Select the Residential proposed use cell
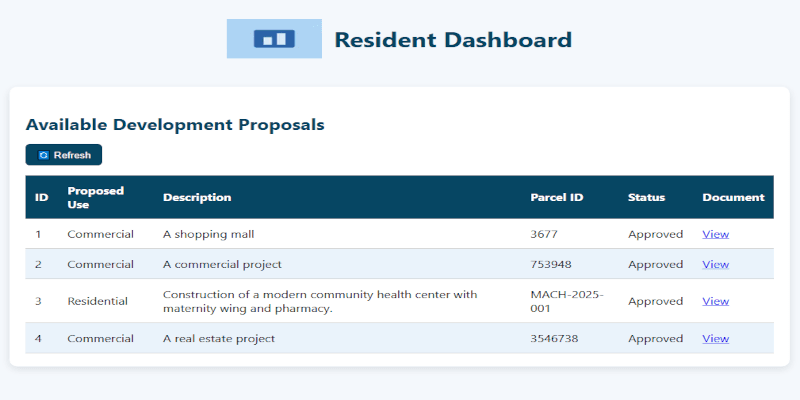Image resolution: width=800 pixels, height=400 pixels. [100, 301]
